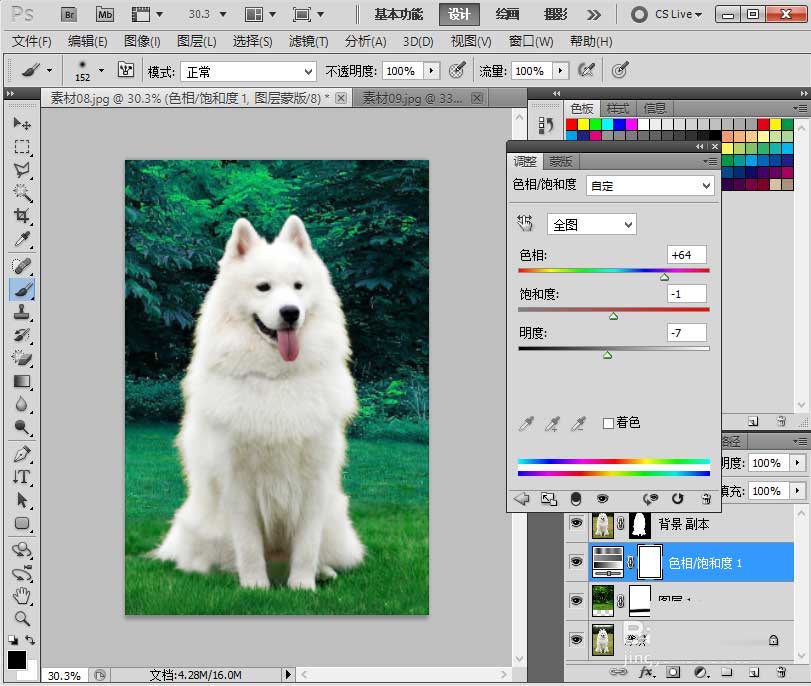The width and height of the screenshot is (811, 686).
Task: Select the Move tool
Action: 22,123
